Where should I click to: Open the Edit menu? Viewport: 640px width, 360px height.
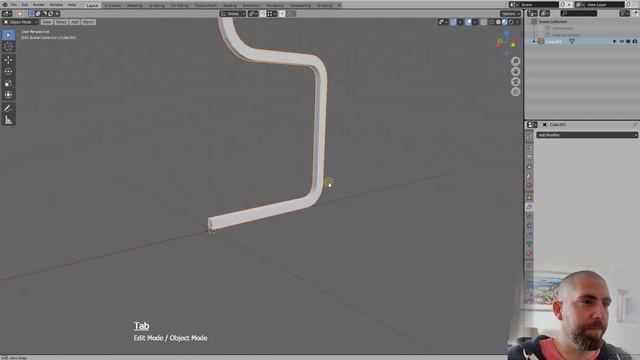coord(25,4)
